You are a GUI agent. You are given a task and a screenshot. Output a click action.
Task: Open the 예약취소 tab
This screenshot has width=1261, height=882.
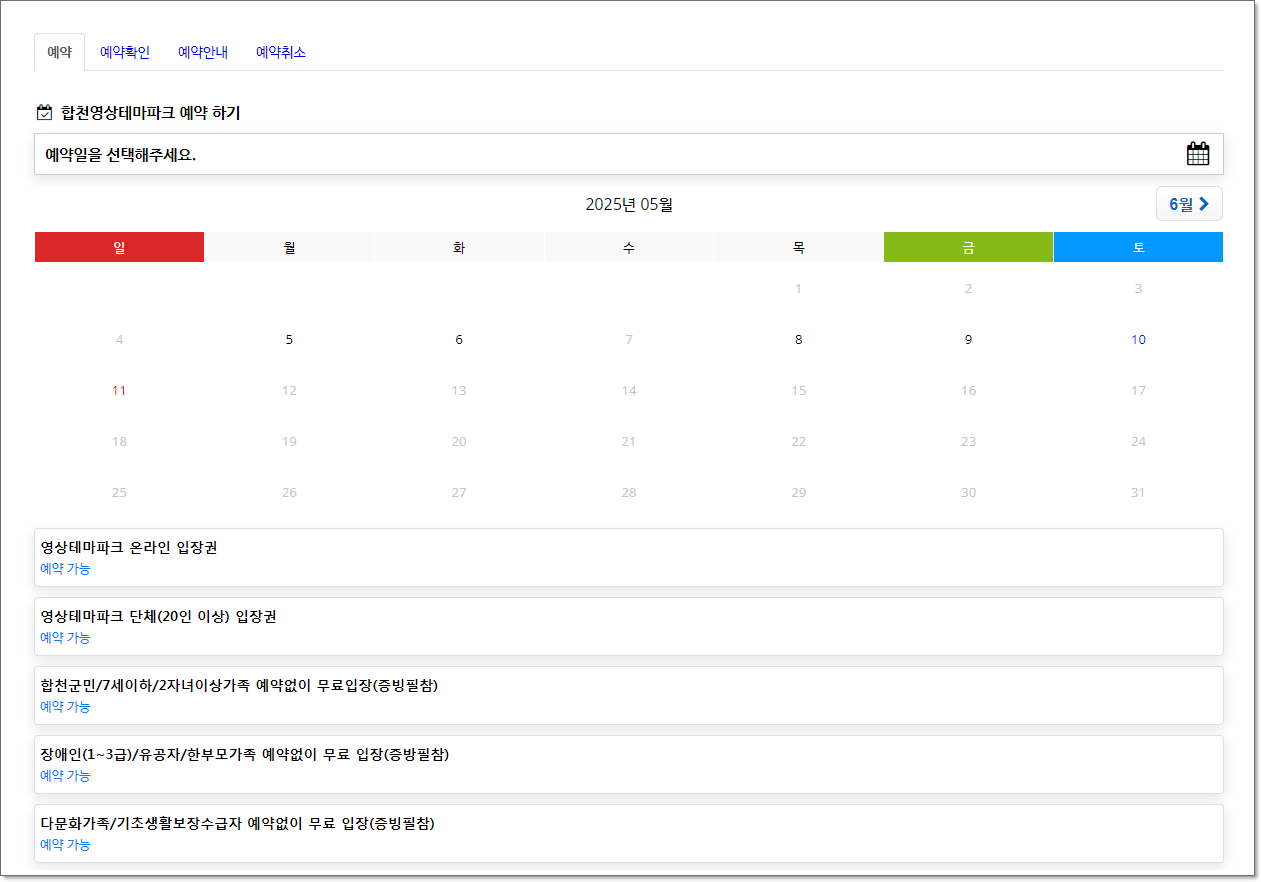[281, 52]
